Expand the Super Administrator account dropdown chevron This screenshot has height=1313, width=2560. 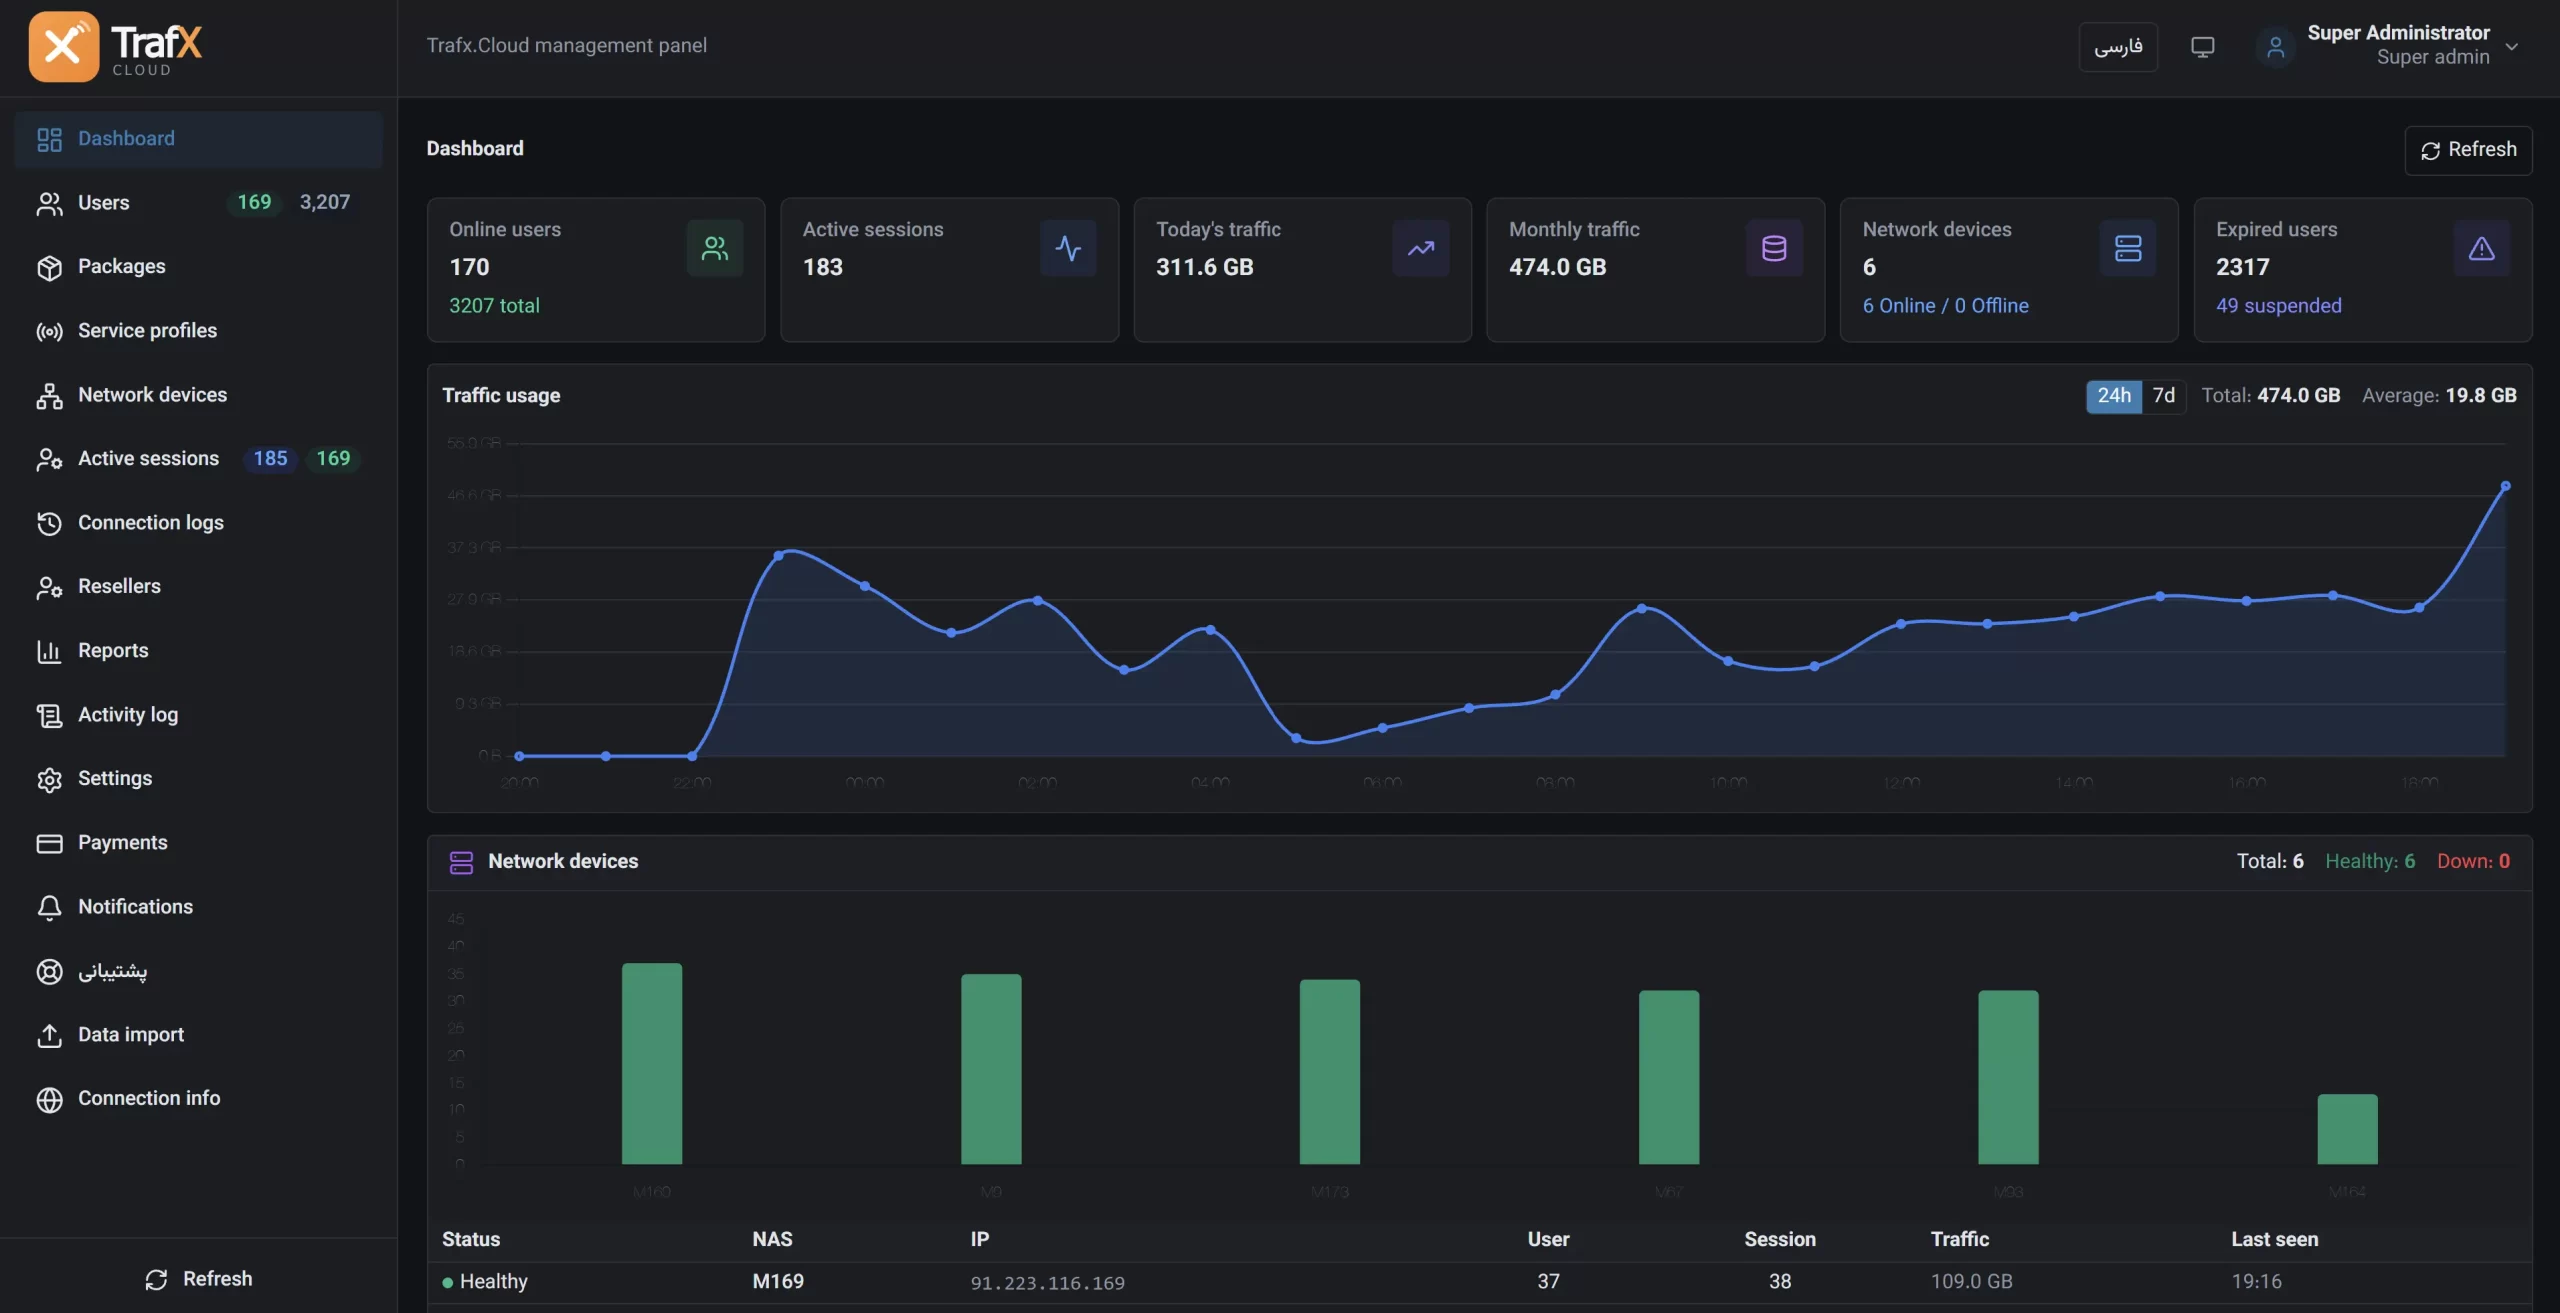click(x=2511, y=46)
